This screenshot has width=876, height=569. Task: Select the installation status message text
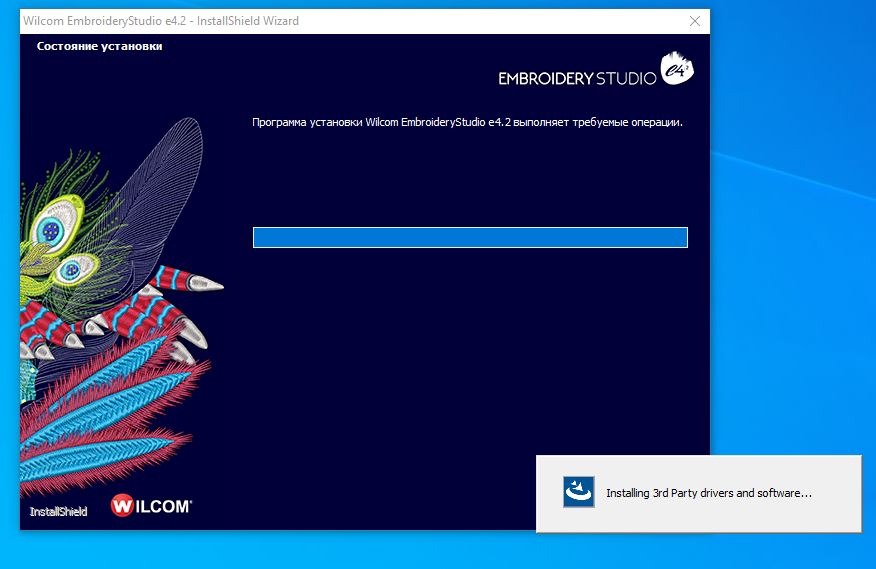tap(467, 122)
